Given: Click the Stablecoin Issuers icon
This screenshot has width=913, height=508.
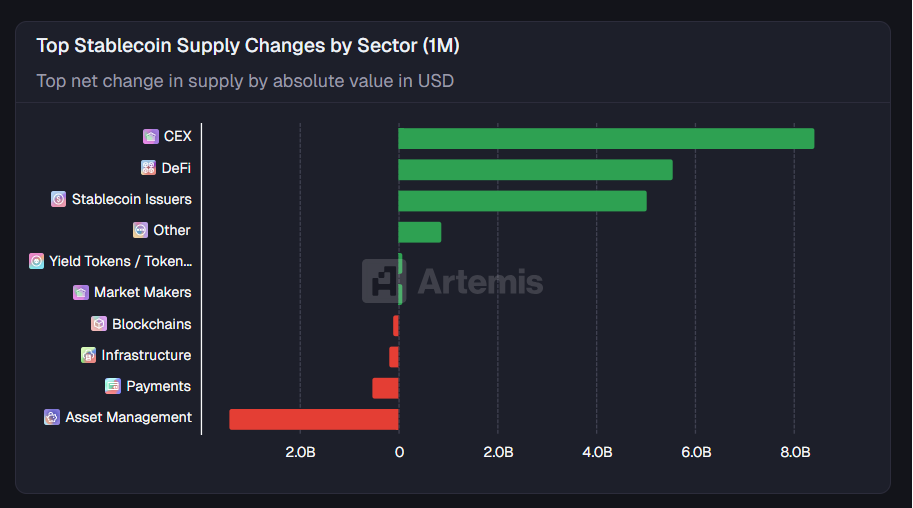Looking at the screenshot, I should coord(59,199).
